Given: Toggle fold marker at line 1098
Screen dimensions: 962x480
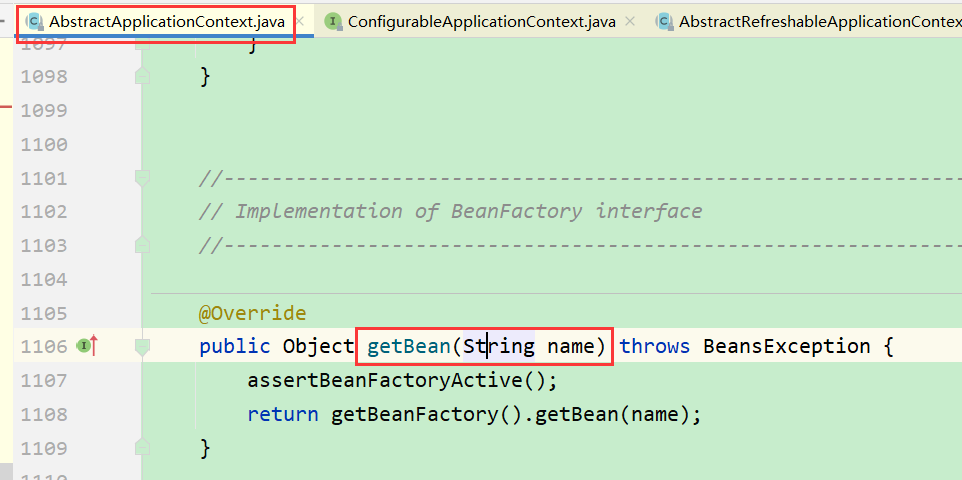Looking at the screenshot, I should point(142,77).
